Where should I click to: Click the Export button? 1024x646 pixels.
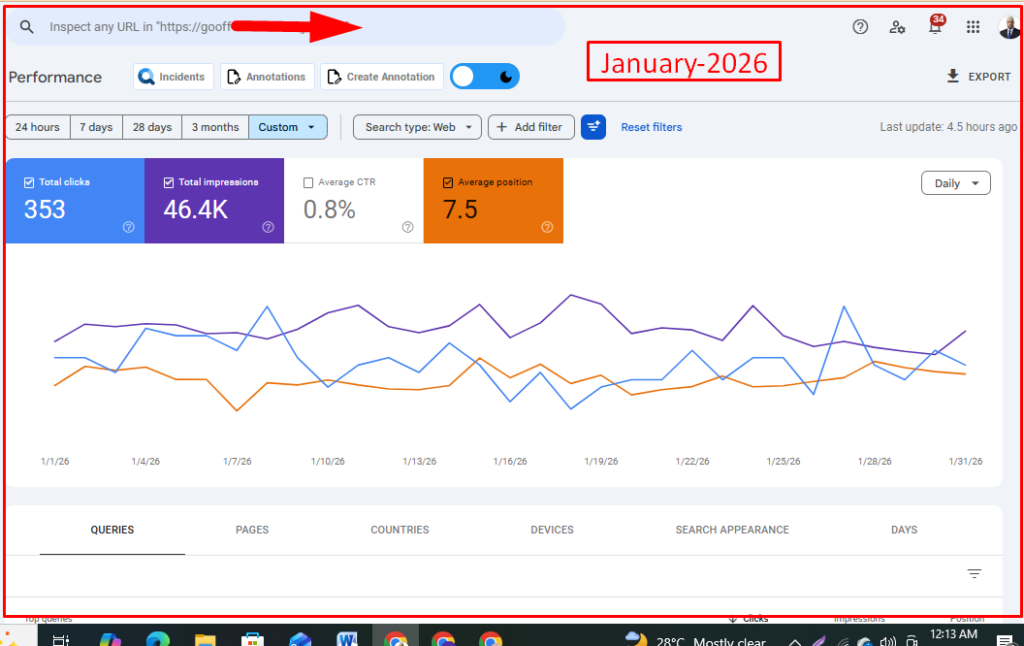pos(978,77)
